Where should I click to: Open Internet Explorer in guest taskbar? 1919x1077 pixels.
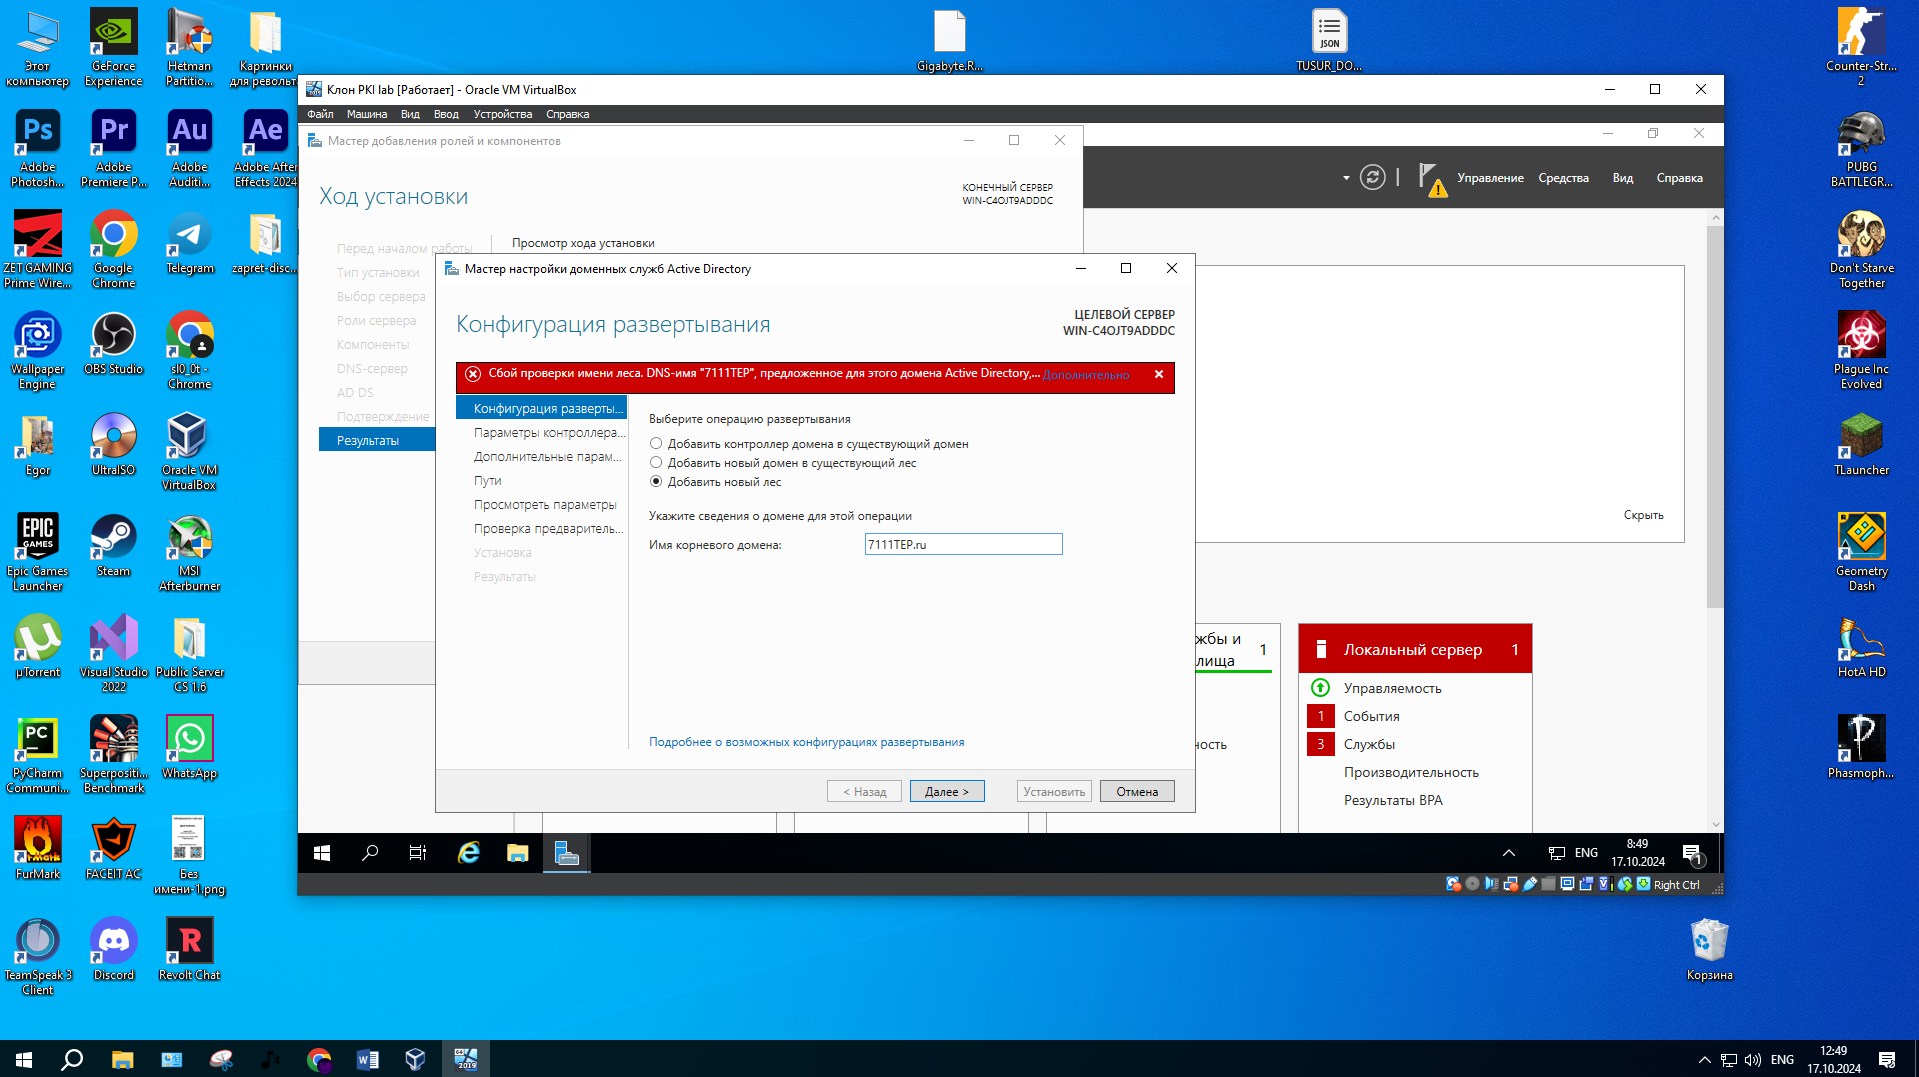tap(468, 853)
